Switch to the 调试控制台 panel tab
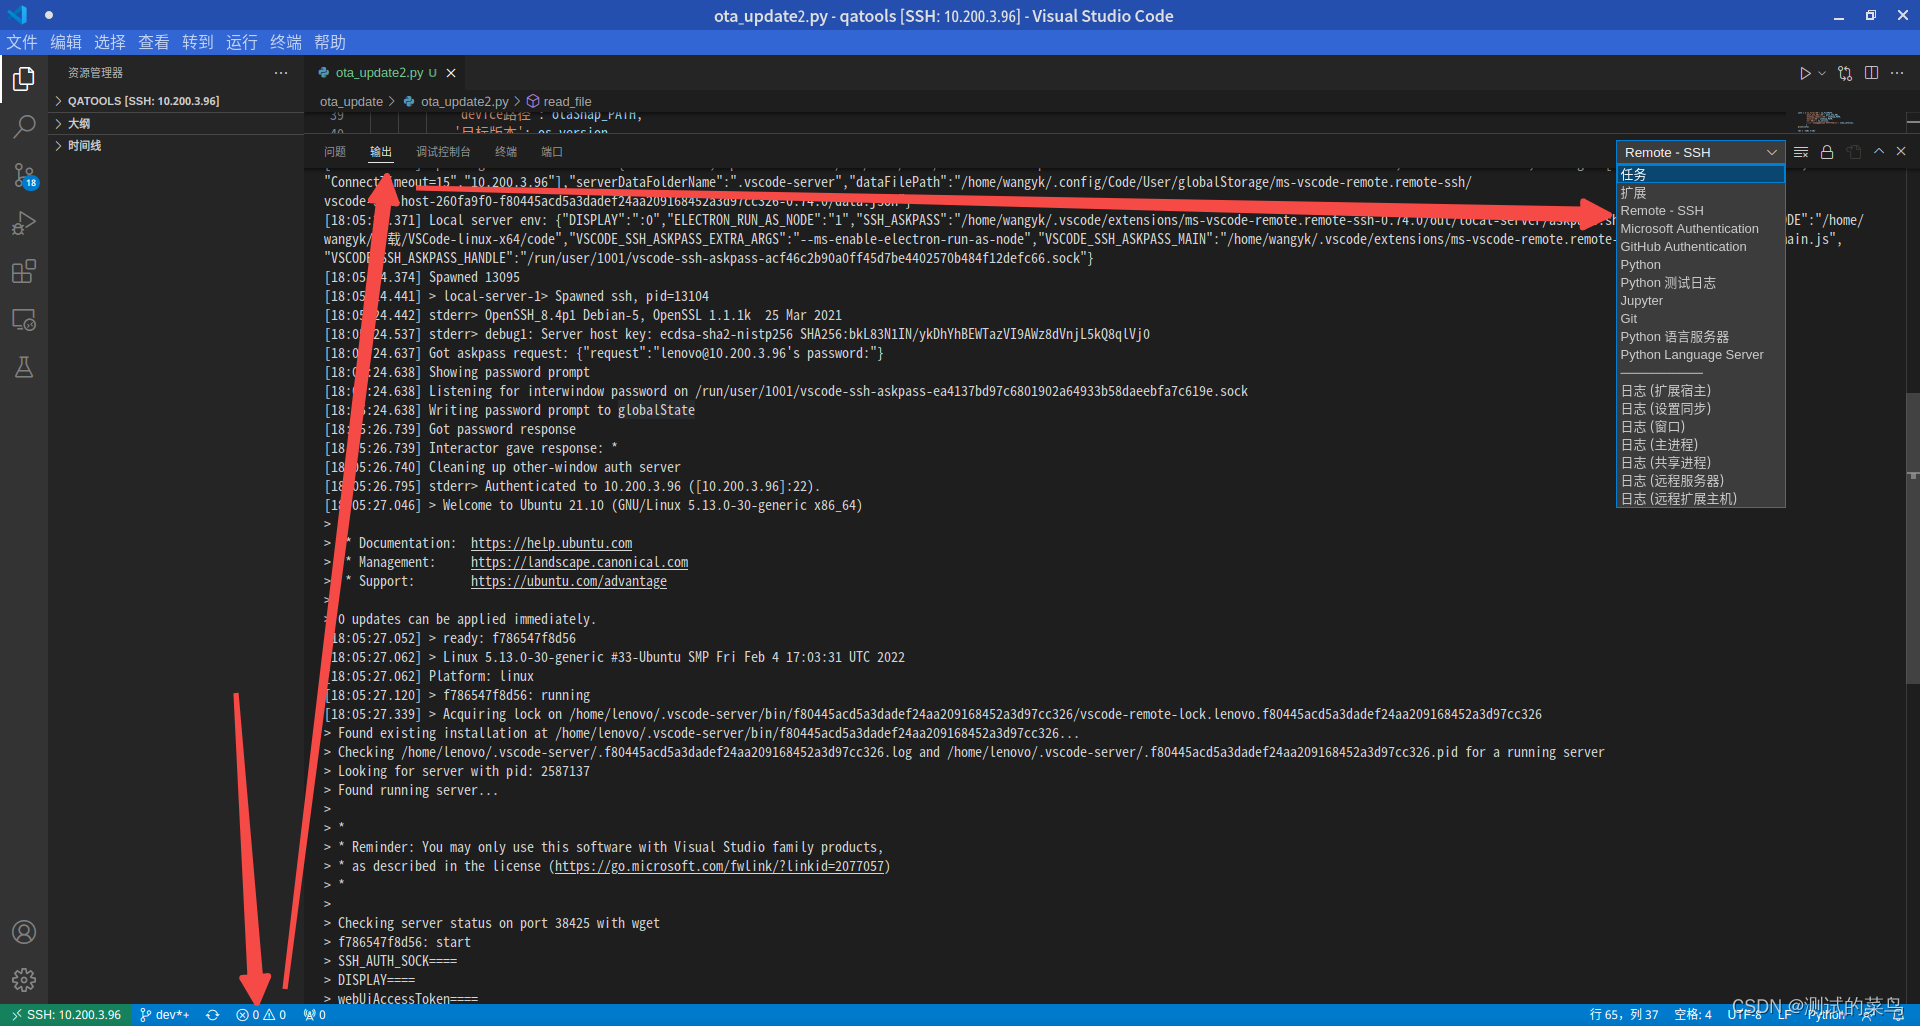 (x=443, y=152)
